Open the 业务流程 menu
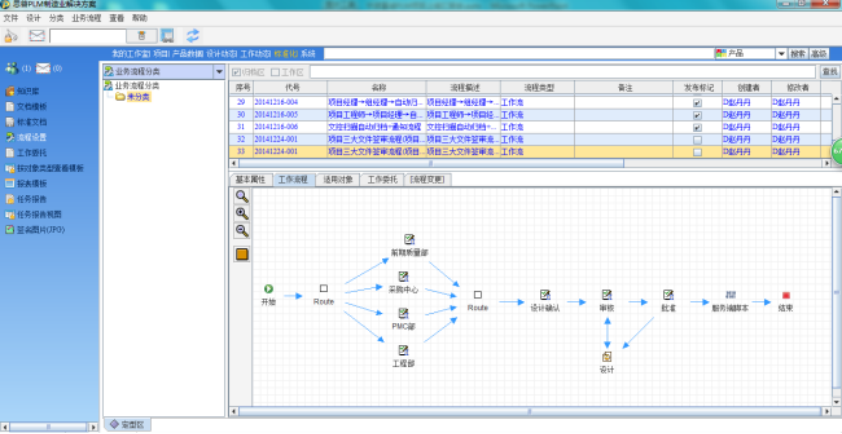Viewport: 842px width, 434px height. (86, 18)
